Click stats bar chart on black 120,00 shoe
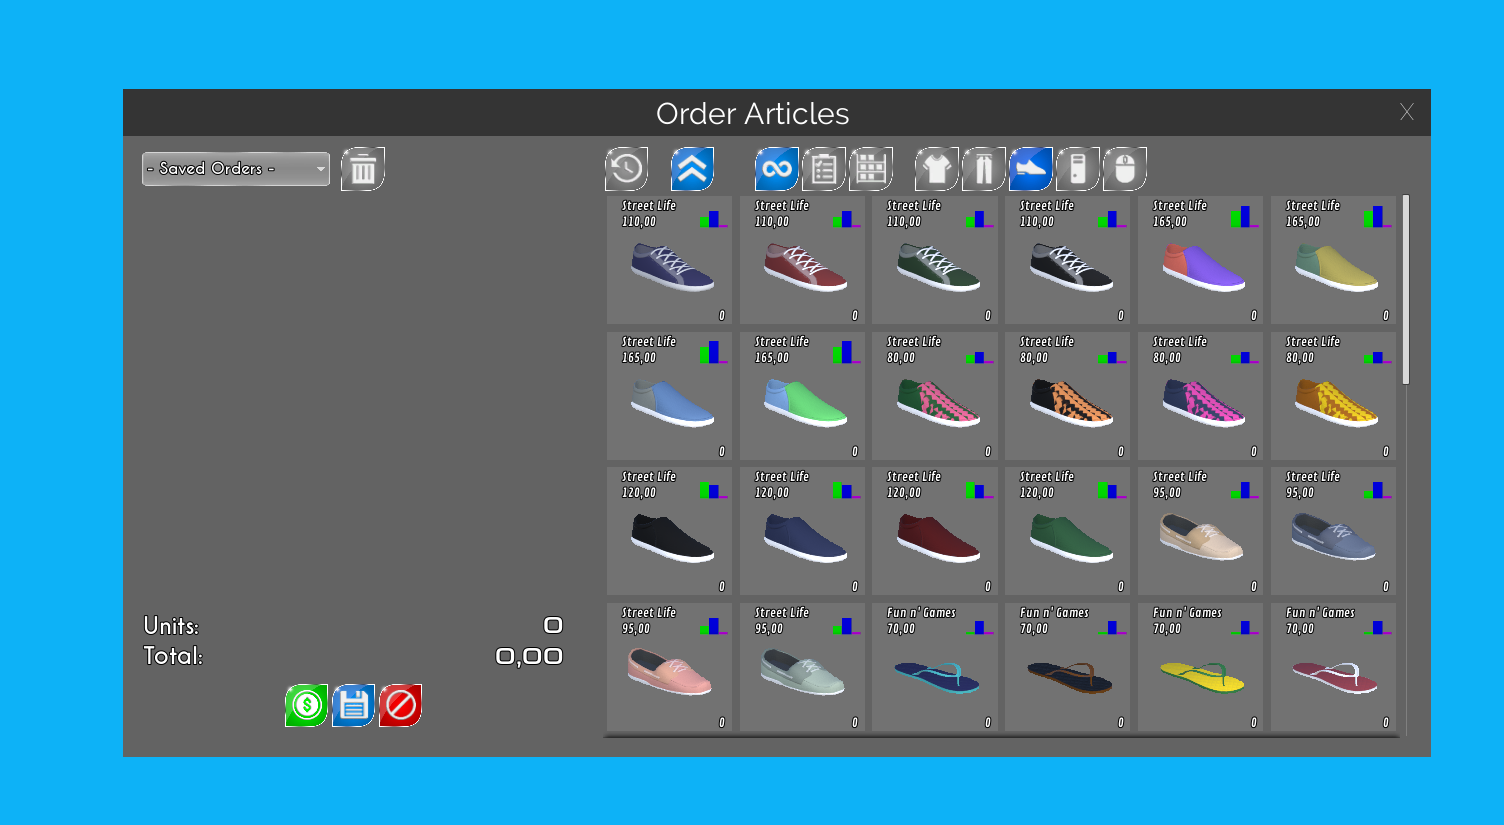Viewport: 1504px width, 825px height. click(x=713, y=490)
